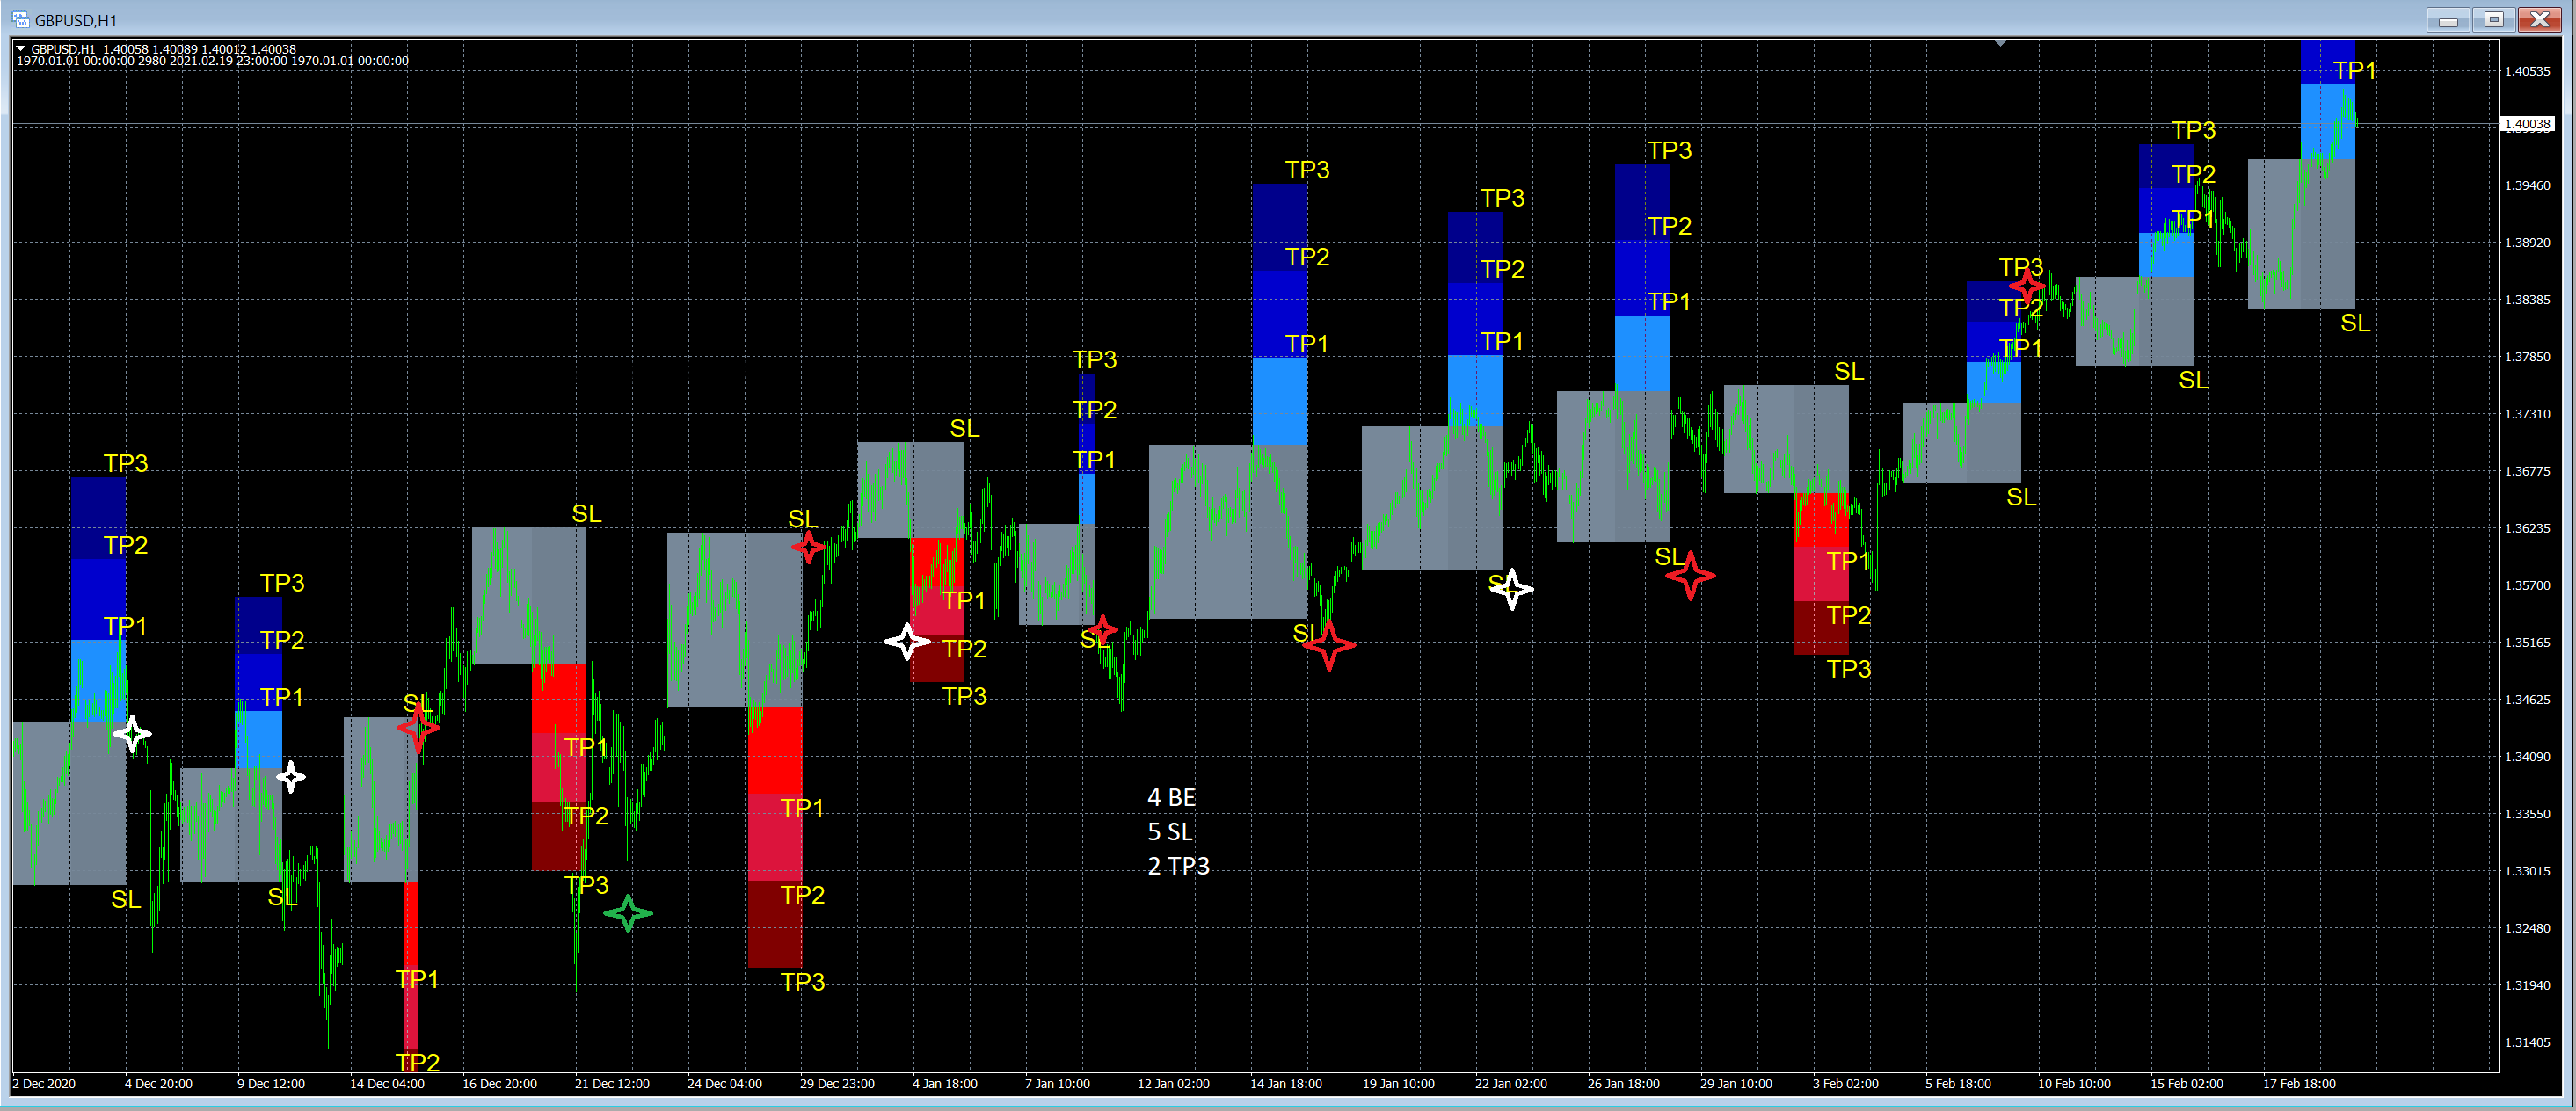
Task: Click time axis label '7 Jan 10:00'
Action: click(x=1057, y=1083)
